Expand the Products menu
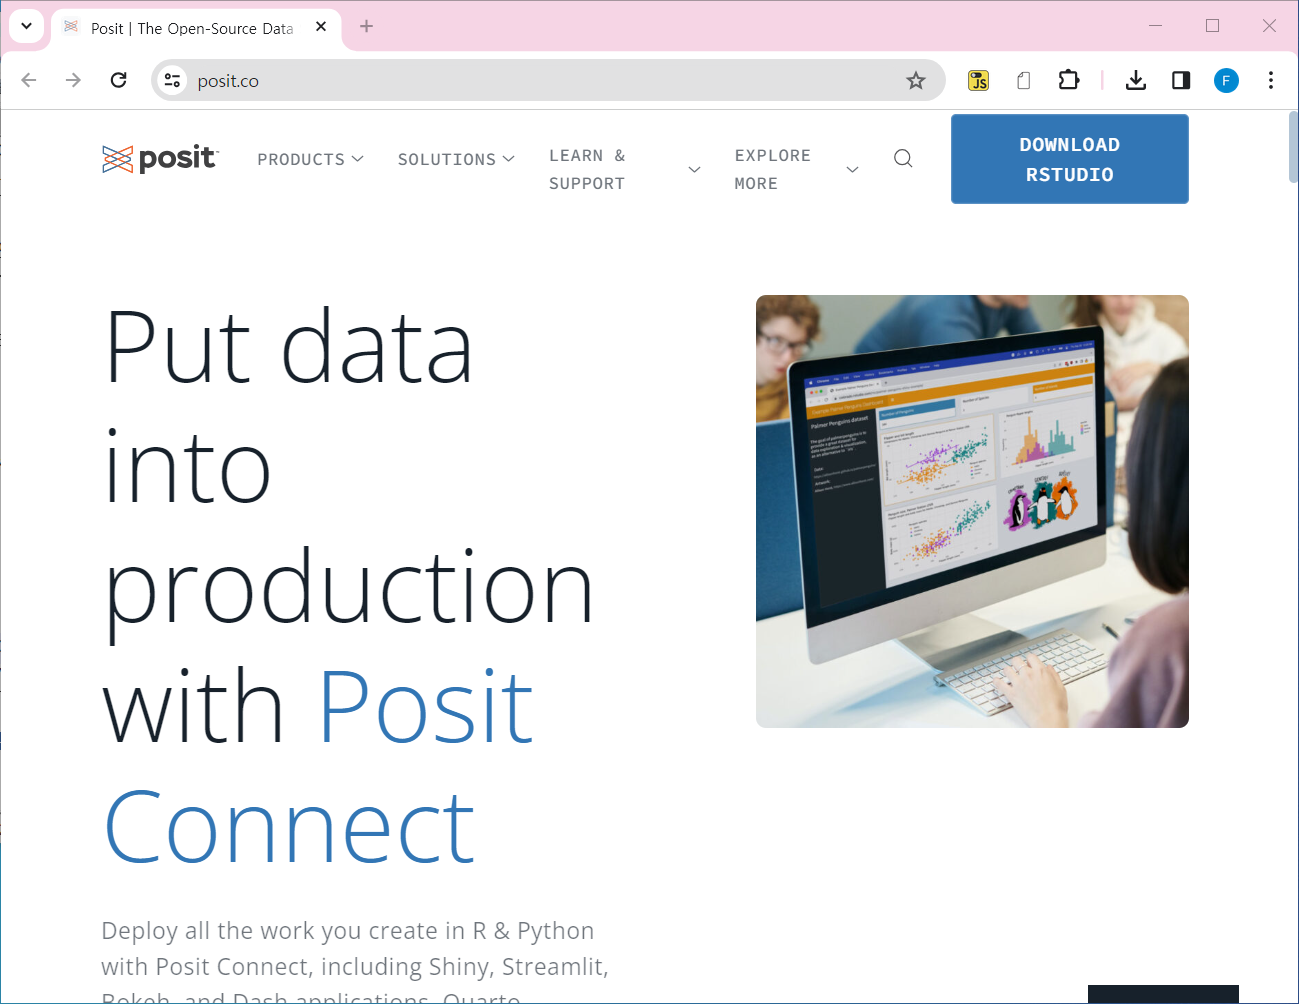 coord(311,159)
